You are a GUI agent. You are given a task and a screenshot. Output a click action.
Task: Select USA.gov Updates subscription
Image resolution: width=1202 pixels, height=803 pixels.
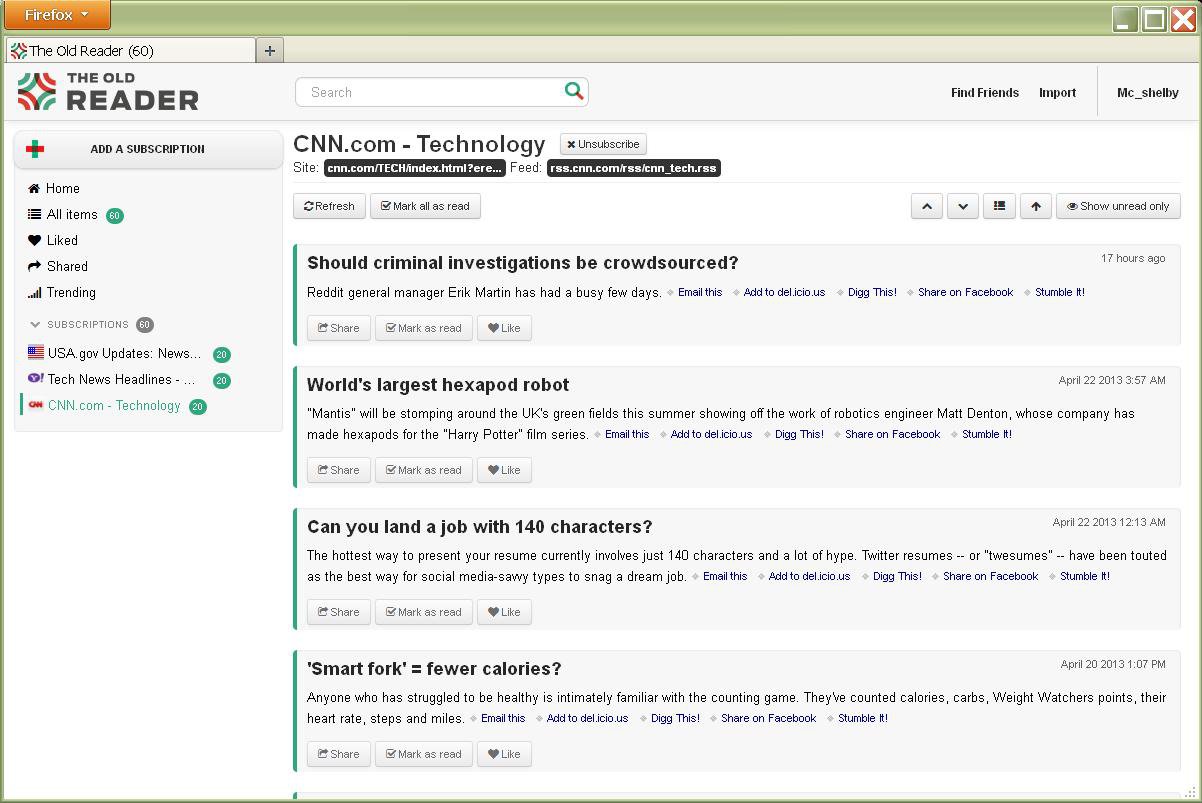[123, 353]
